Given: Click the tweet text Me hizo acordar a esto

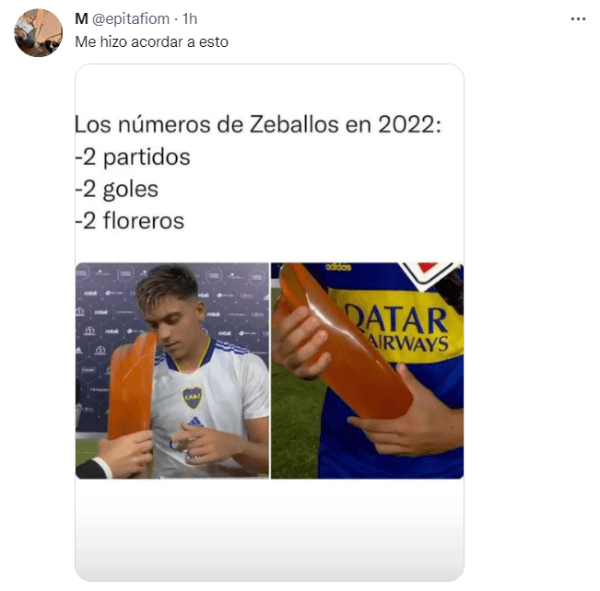Looking at the screenshot, I should [x=152, y=42].
